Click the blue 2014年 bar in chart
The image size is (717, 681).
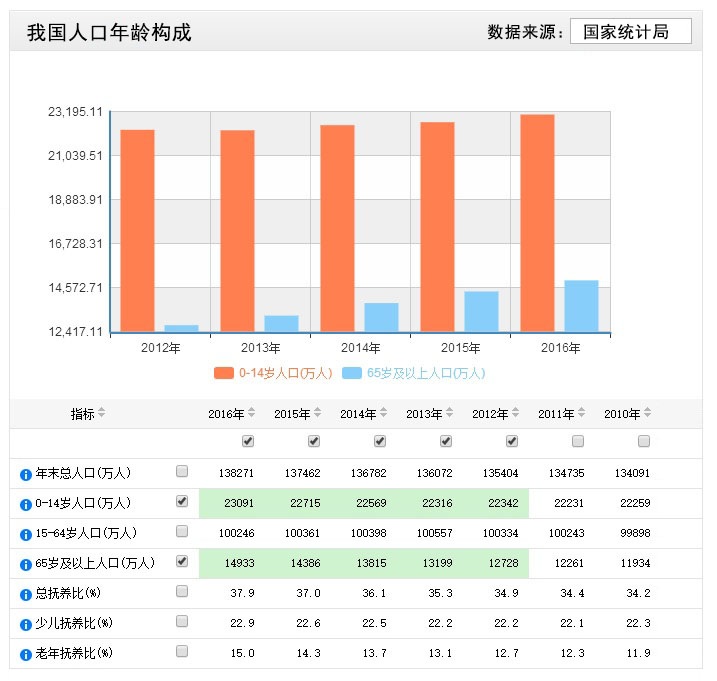coord(381,317)
